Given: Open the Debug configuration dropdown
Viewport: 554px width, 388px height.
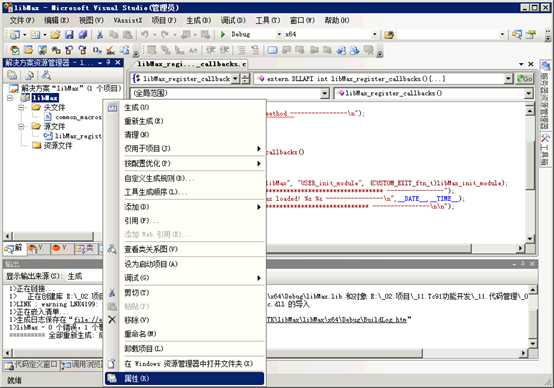Looking at the screenshot, I should click(x=279, y=34).
